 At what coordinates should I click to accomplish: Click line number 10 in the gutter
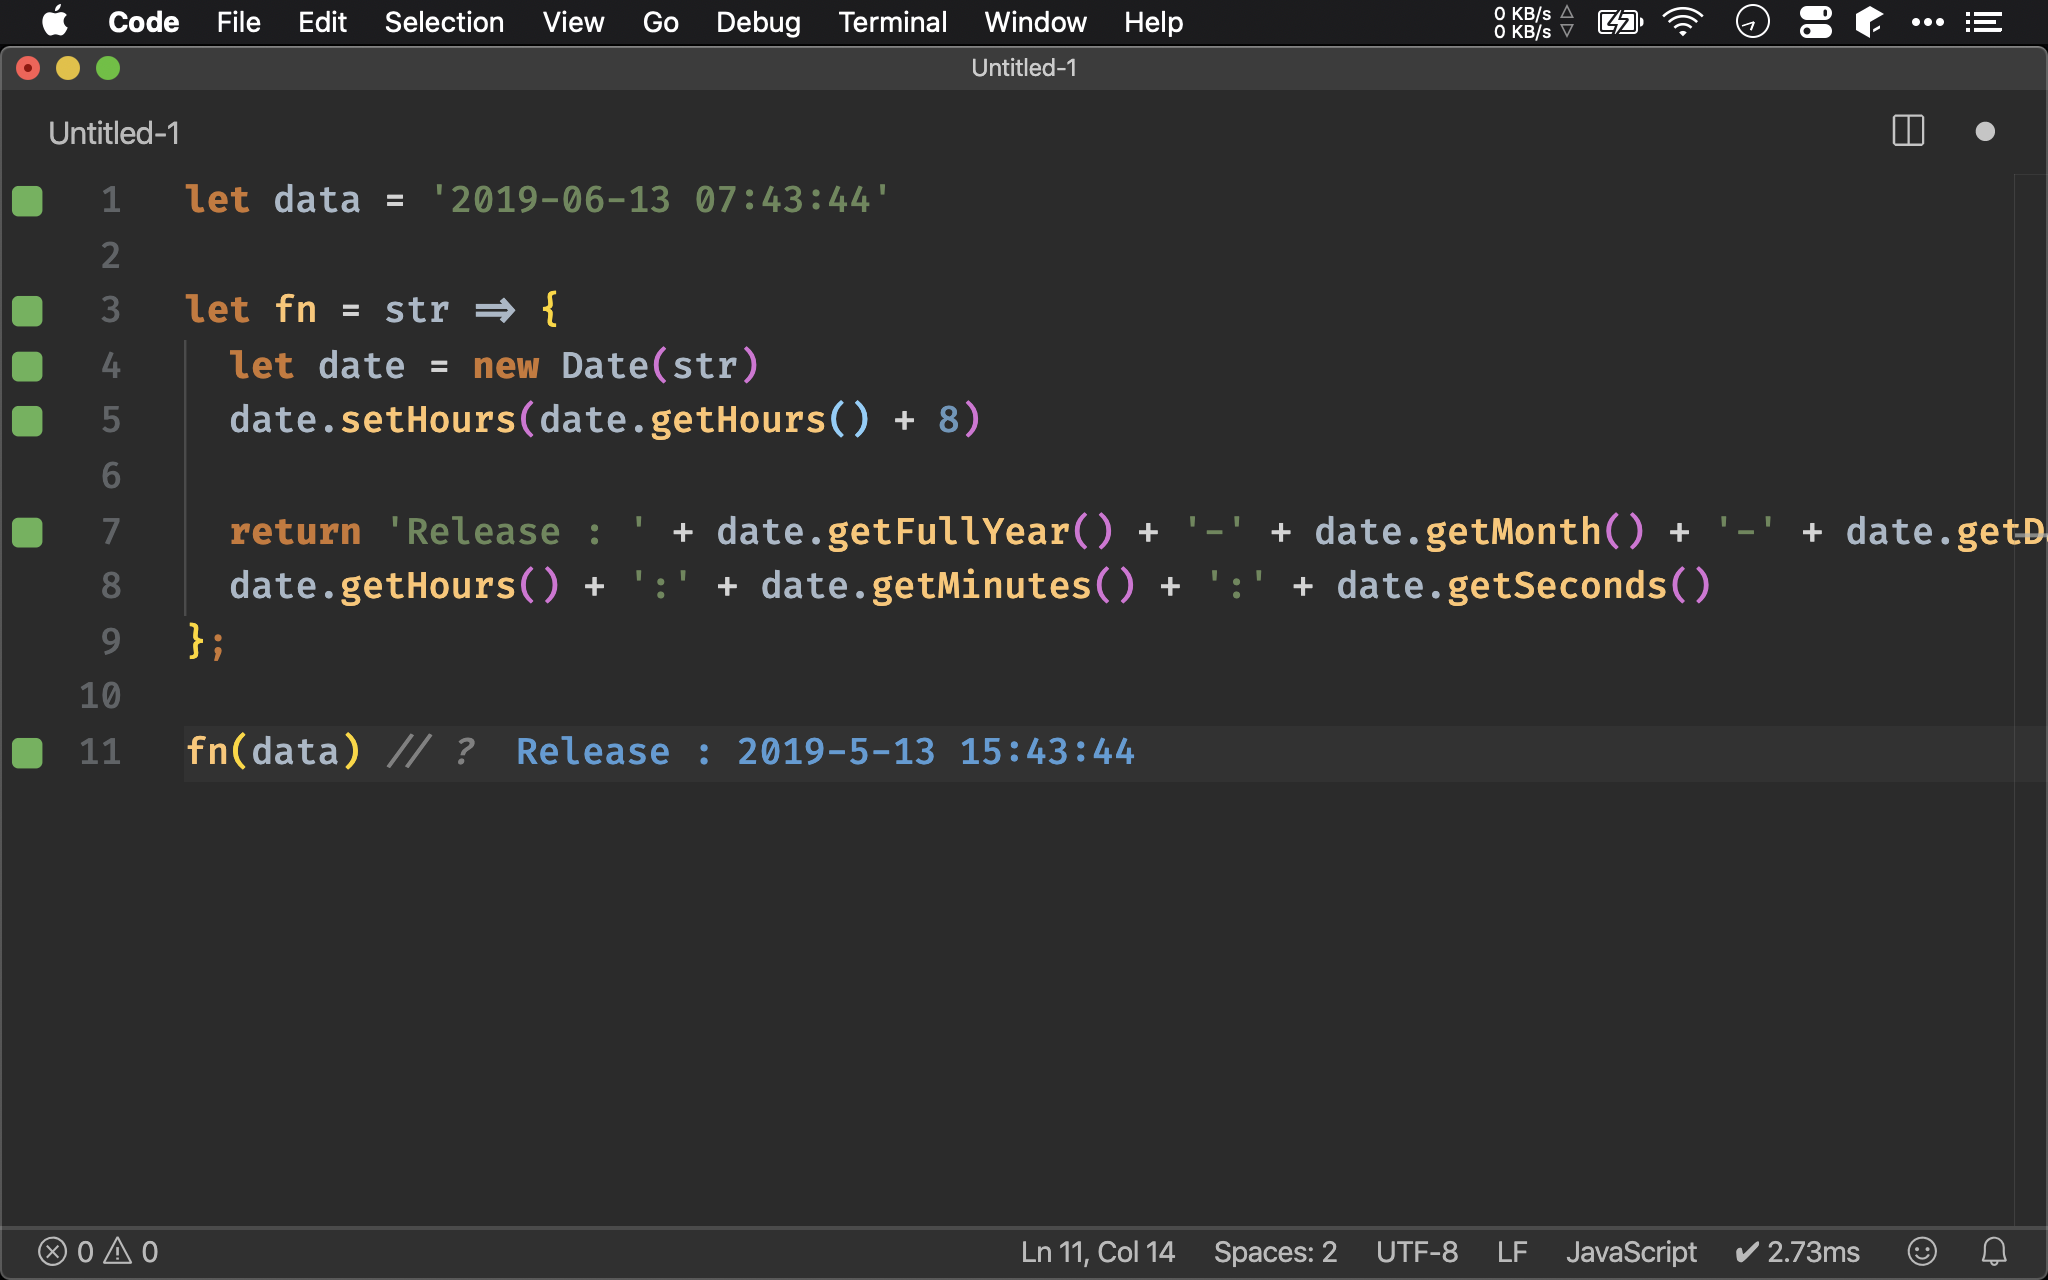(100, 696)
